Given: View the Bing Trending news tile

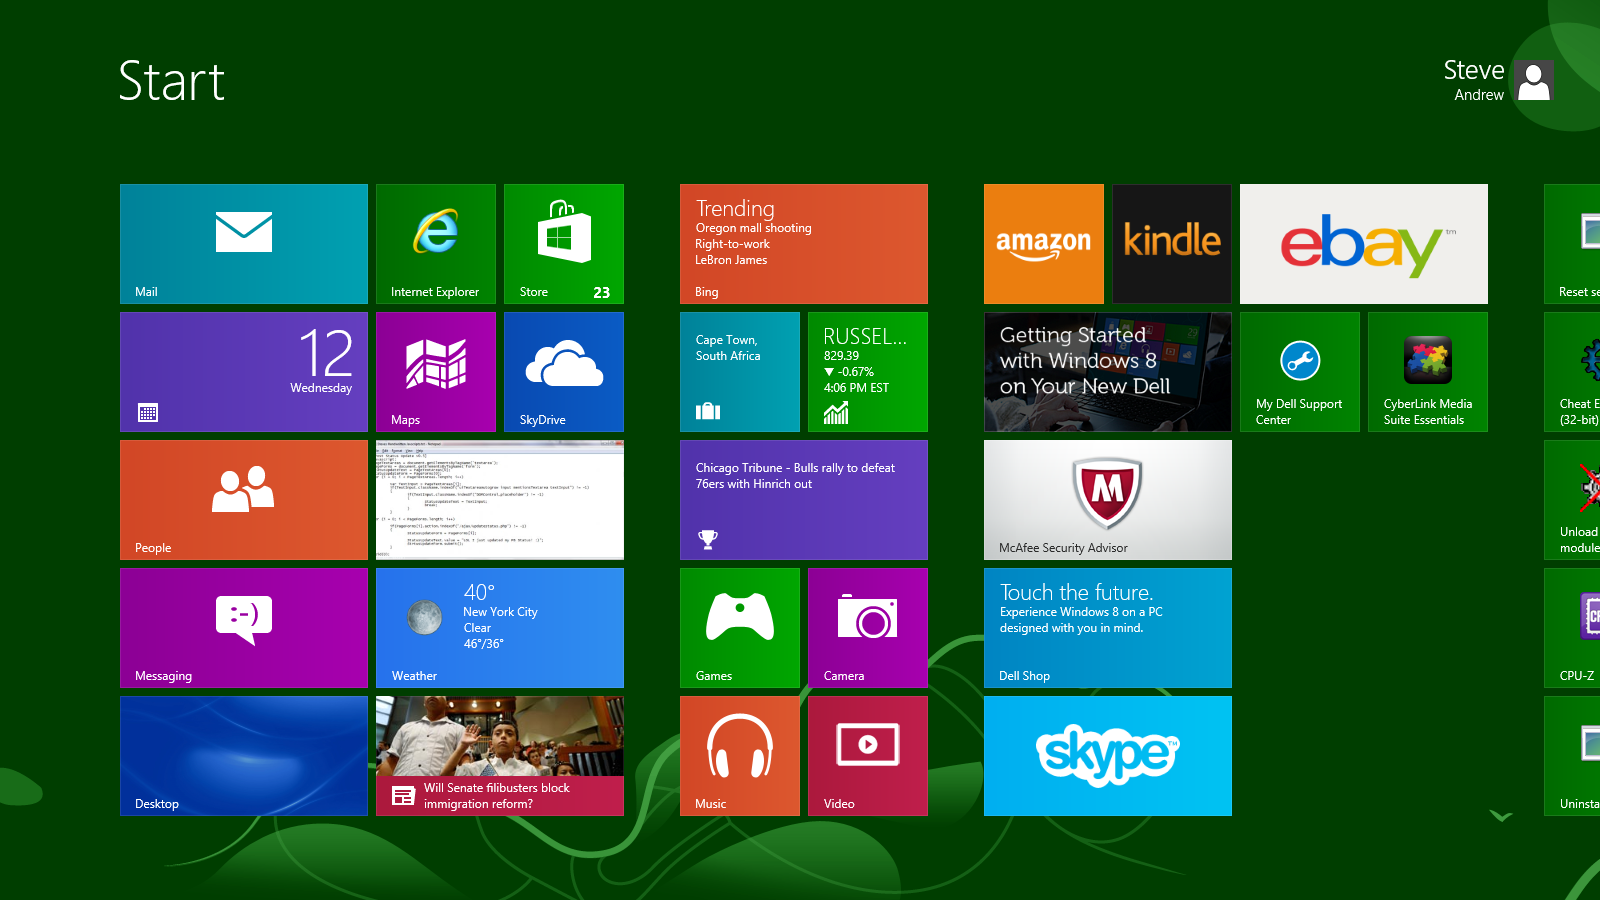Looking at the screenshot, I should pos(803,243).
